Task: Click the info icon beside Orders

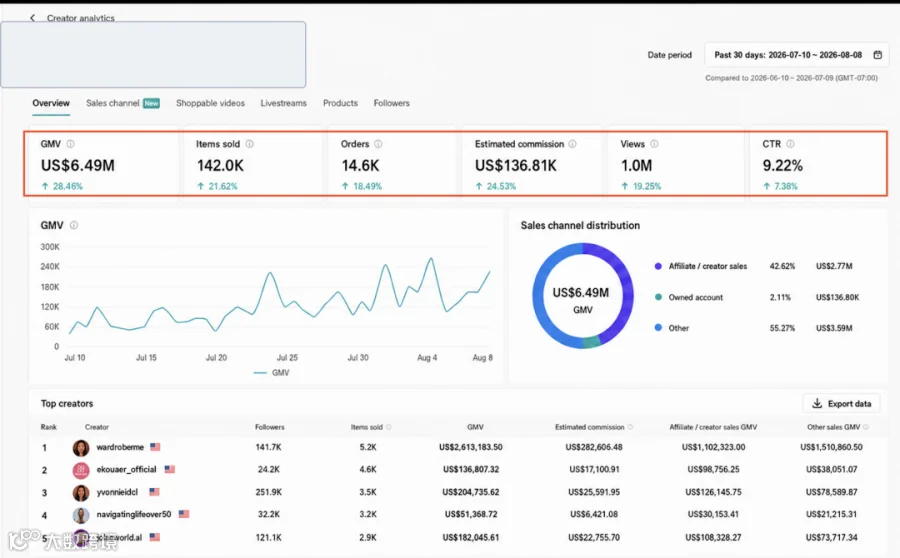Action: 378,144
